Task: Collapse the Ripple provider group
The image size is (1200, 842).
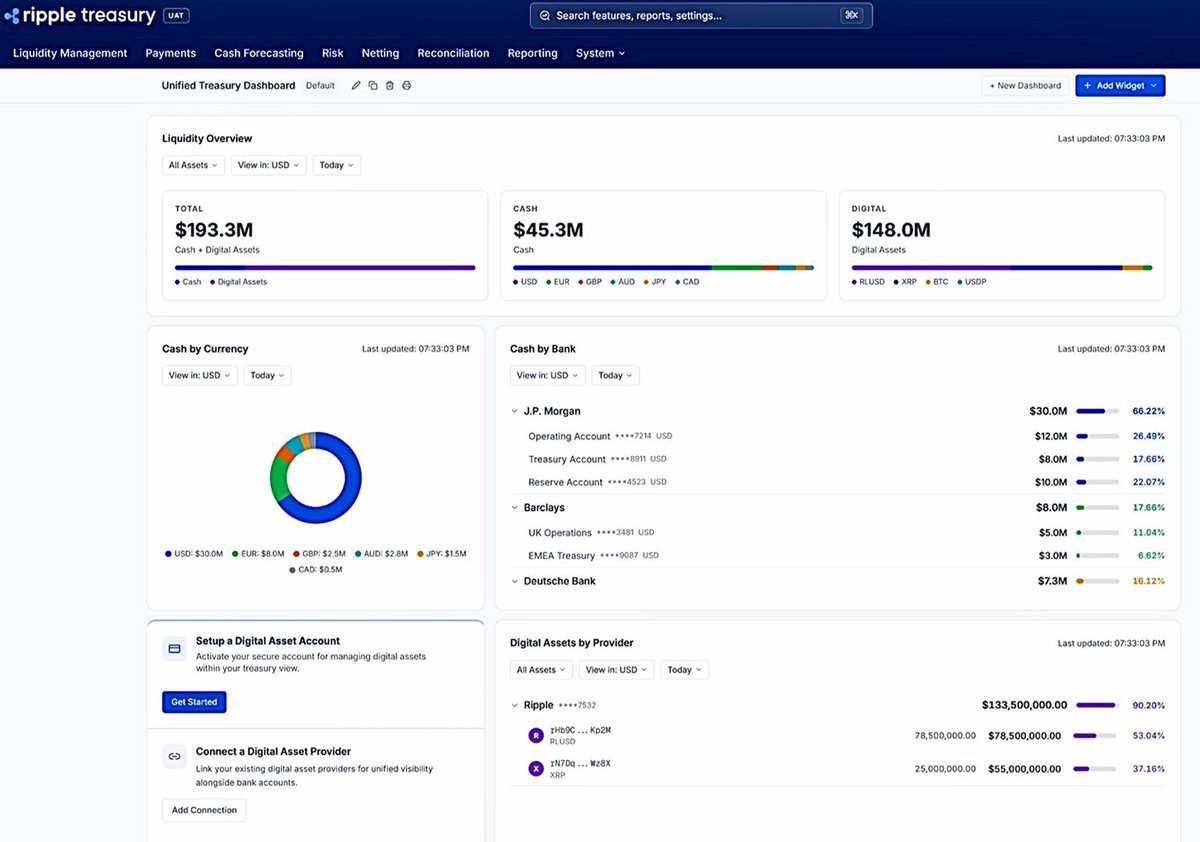Action: pyautogui.click(x=514, y=706)
